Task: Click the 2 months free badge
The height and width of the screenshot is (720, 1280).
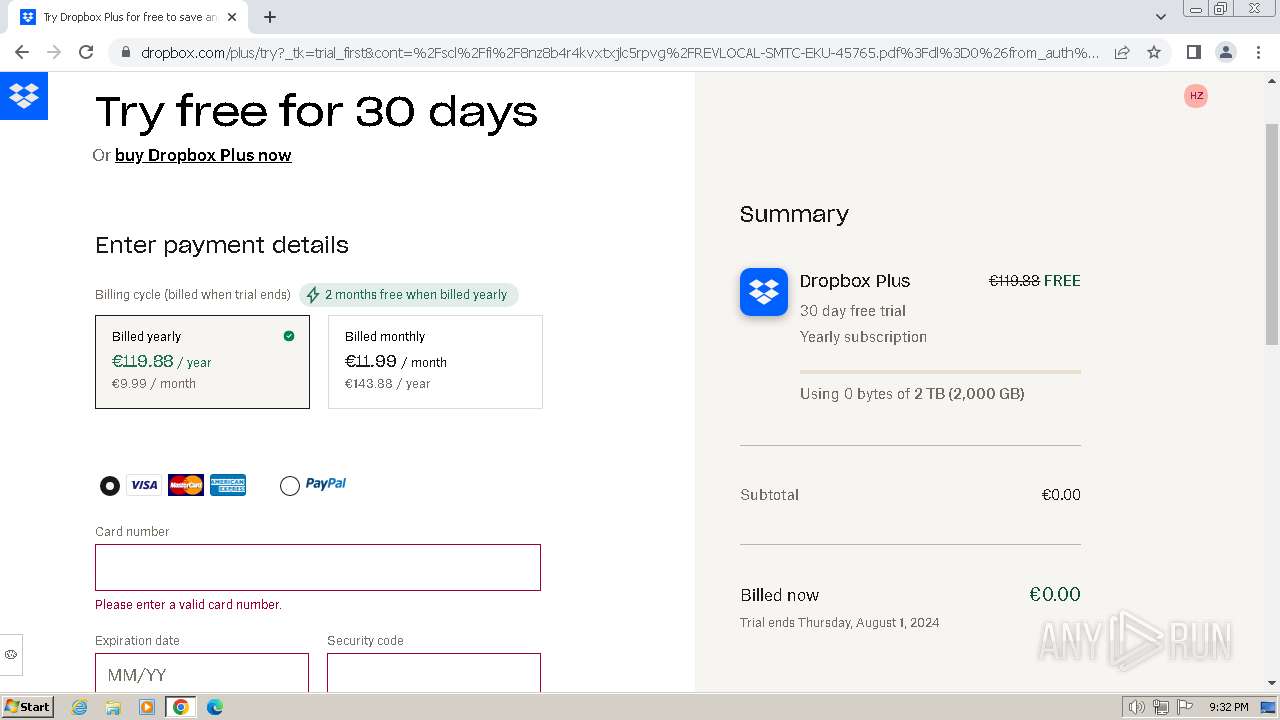Action: pyautogui.click(x=409, y=295)
